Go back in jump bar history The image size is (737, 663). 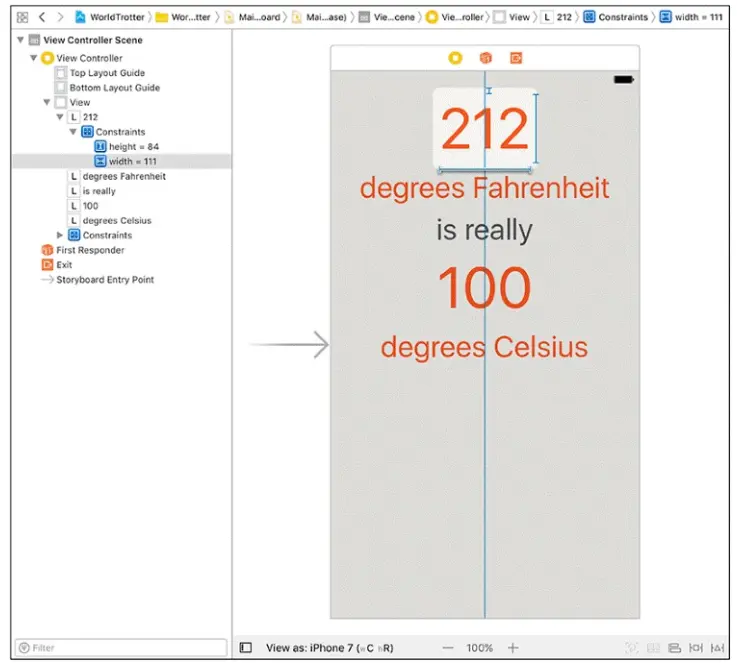[42, 17]
